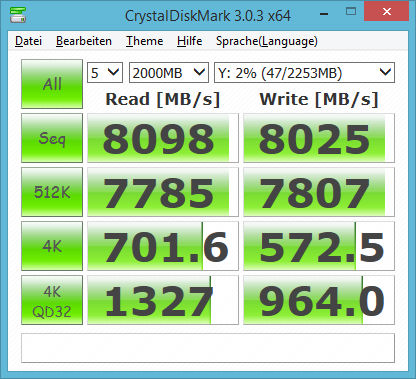This screenshot has width=416, height=379.
Task: Expand the test size dropdown showing 2000MB
Action: [169, 72]
